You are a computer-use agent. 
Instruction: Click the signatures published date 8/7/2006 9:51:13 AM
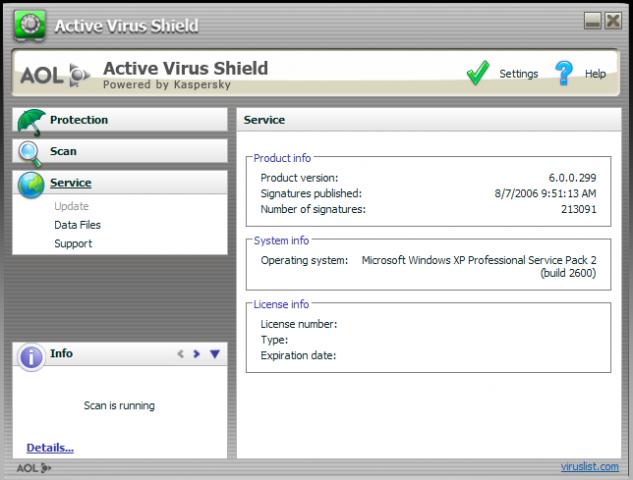545,193
